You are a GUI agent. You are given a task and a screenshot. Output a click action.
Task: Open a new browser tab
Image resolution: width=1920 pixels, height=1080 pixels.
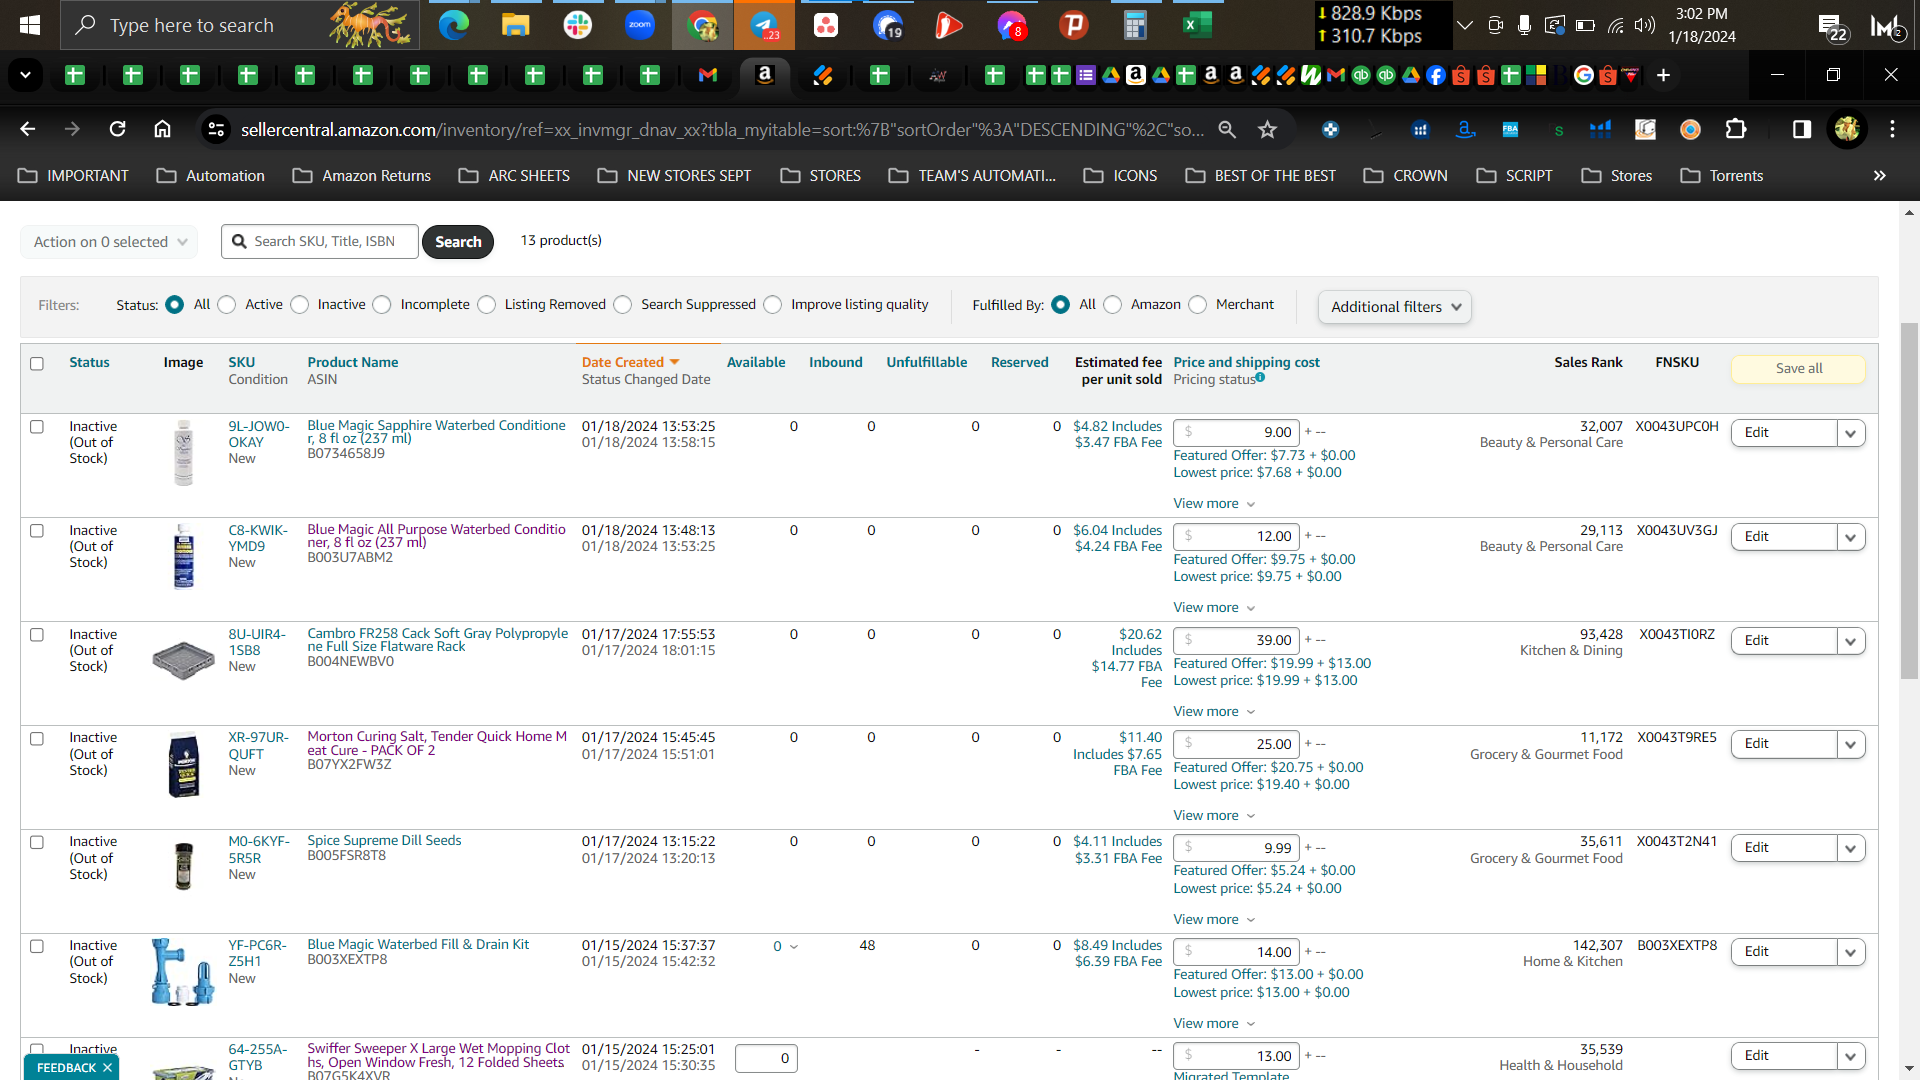pyautogui.click(x=1663, y=75)
